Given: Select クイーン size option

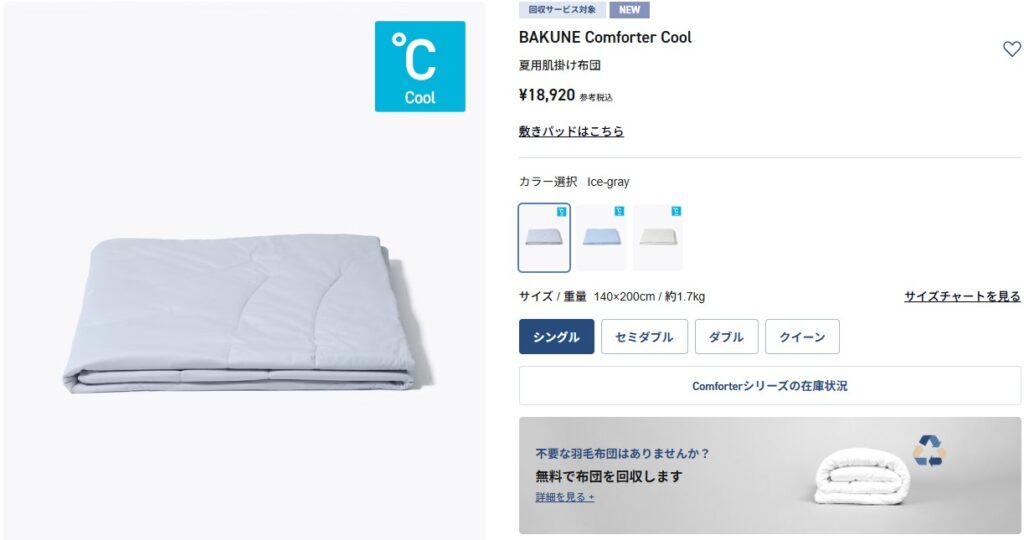Looking at the screenshot, I should [x=803, y=337].
